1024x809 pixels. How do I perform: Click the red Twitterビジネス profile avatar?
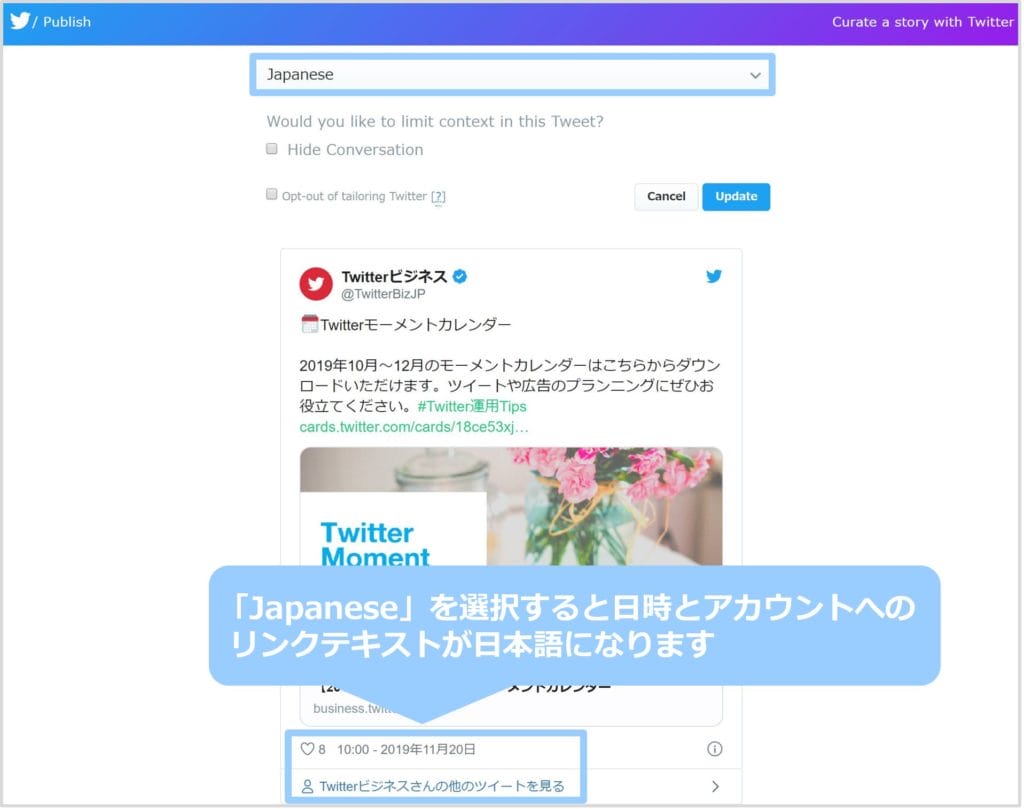pos(315,284)
